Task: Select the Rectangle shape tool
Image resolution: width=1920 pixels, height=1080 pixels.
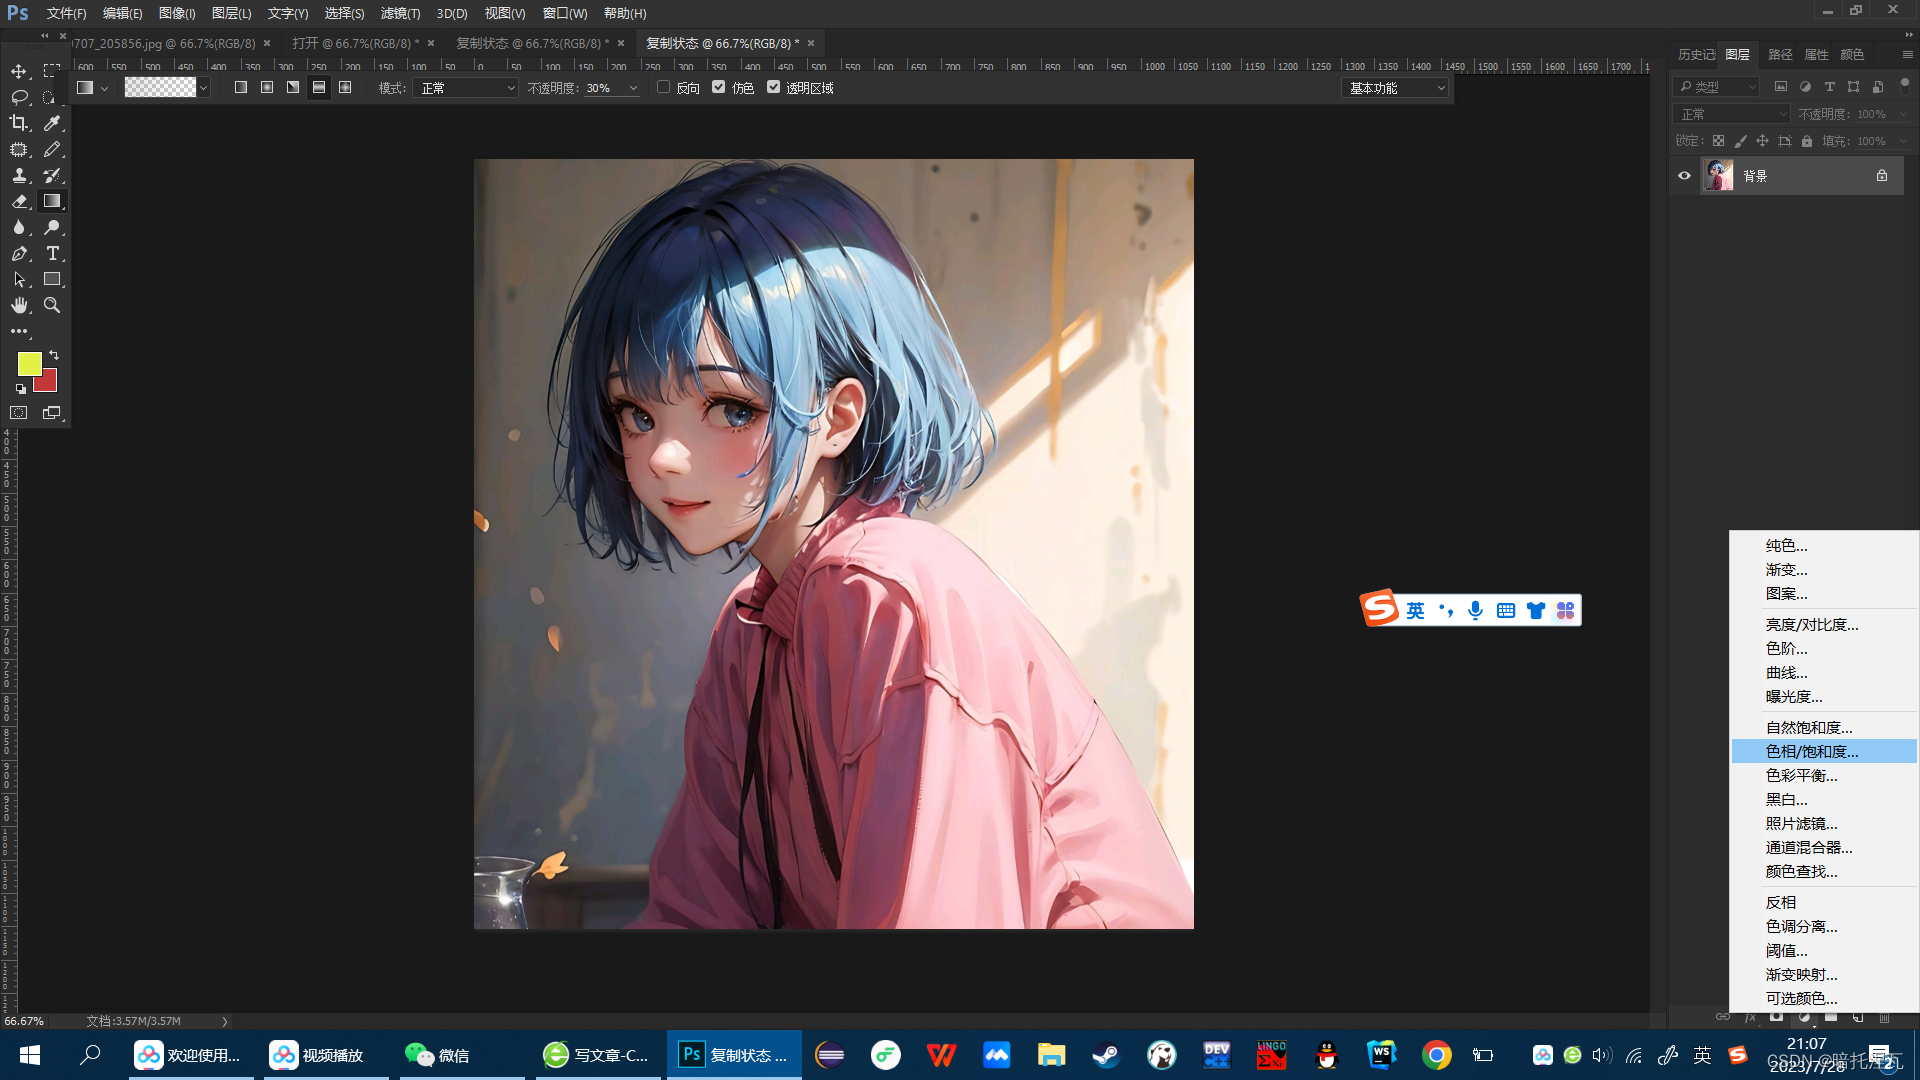Action: click(52, 279)
